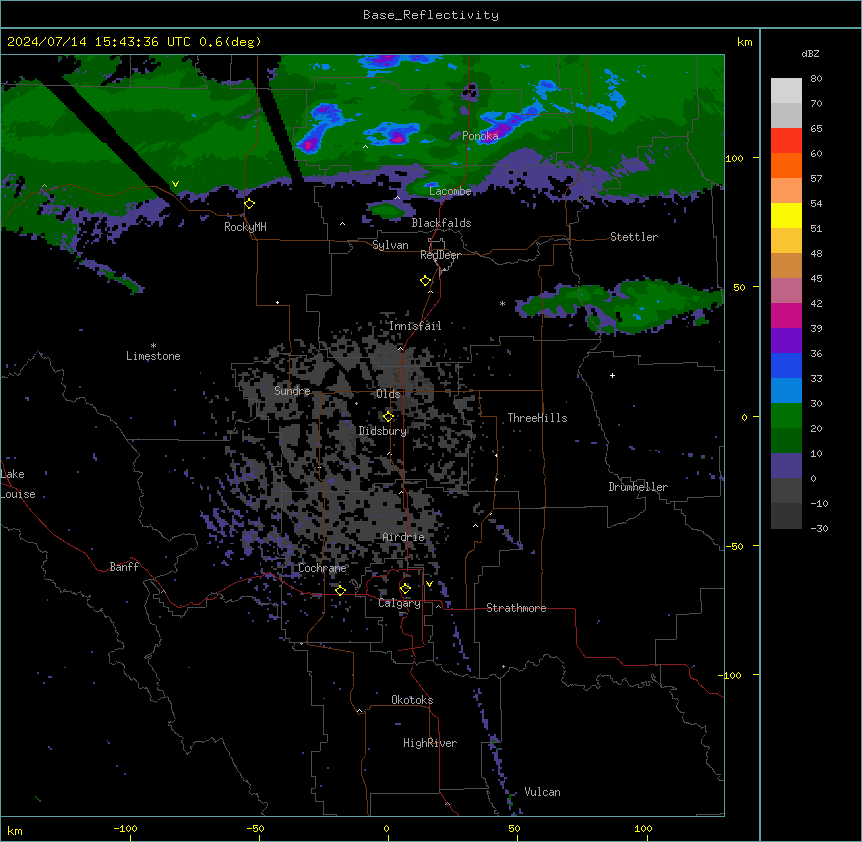
Task: Click the HighRiver label
Action: (x=430, y=743)
